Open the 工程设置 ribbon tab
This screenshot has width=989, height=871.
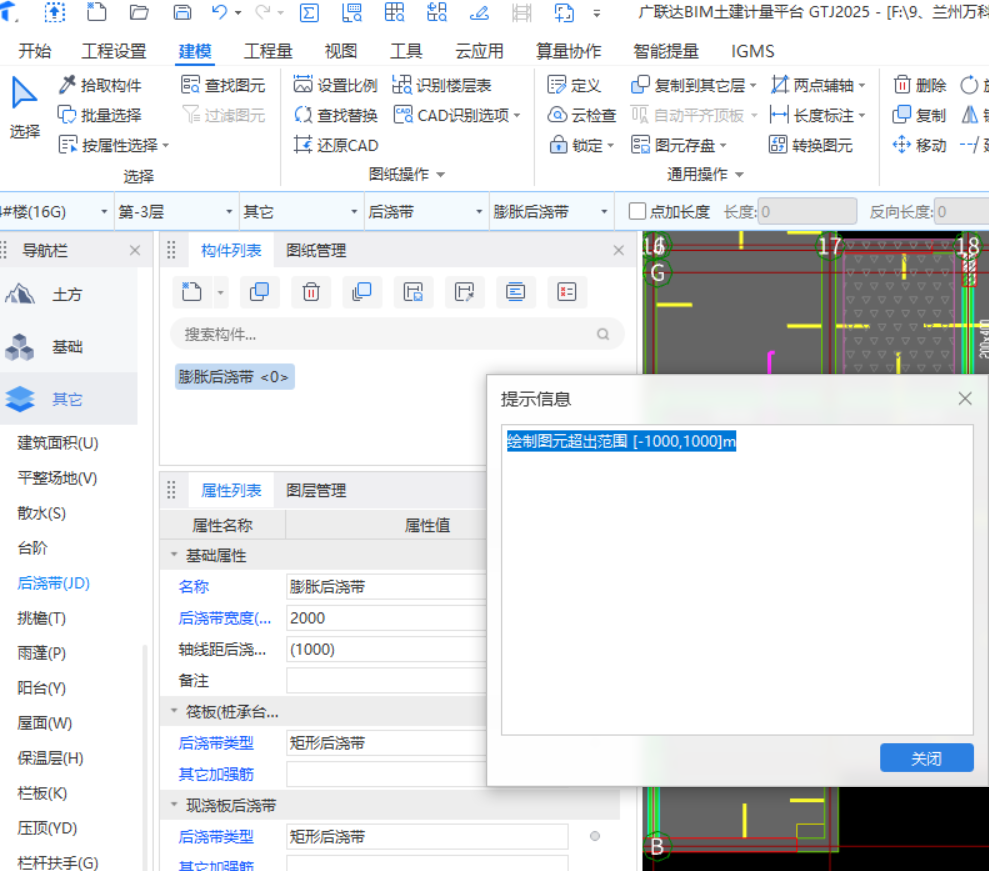pos(114,51)
